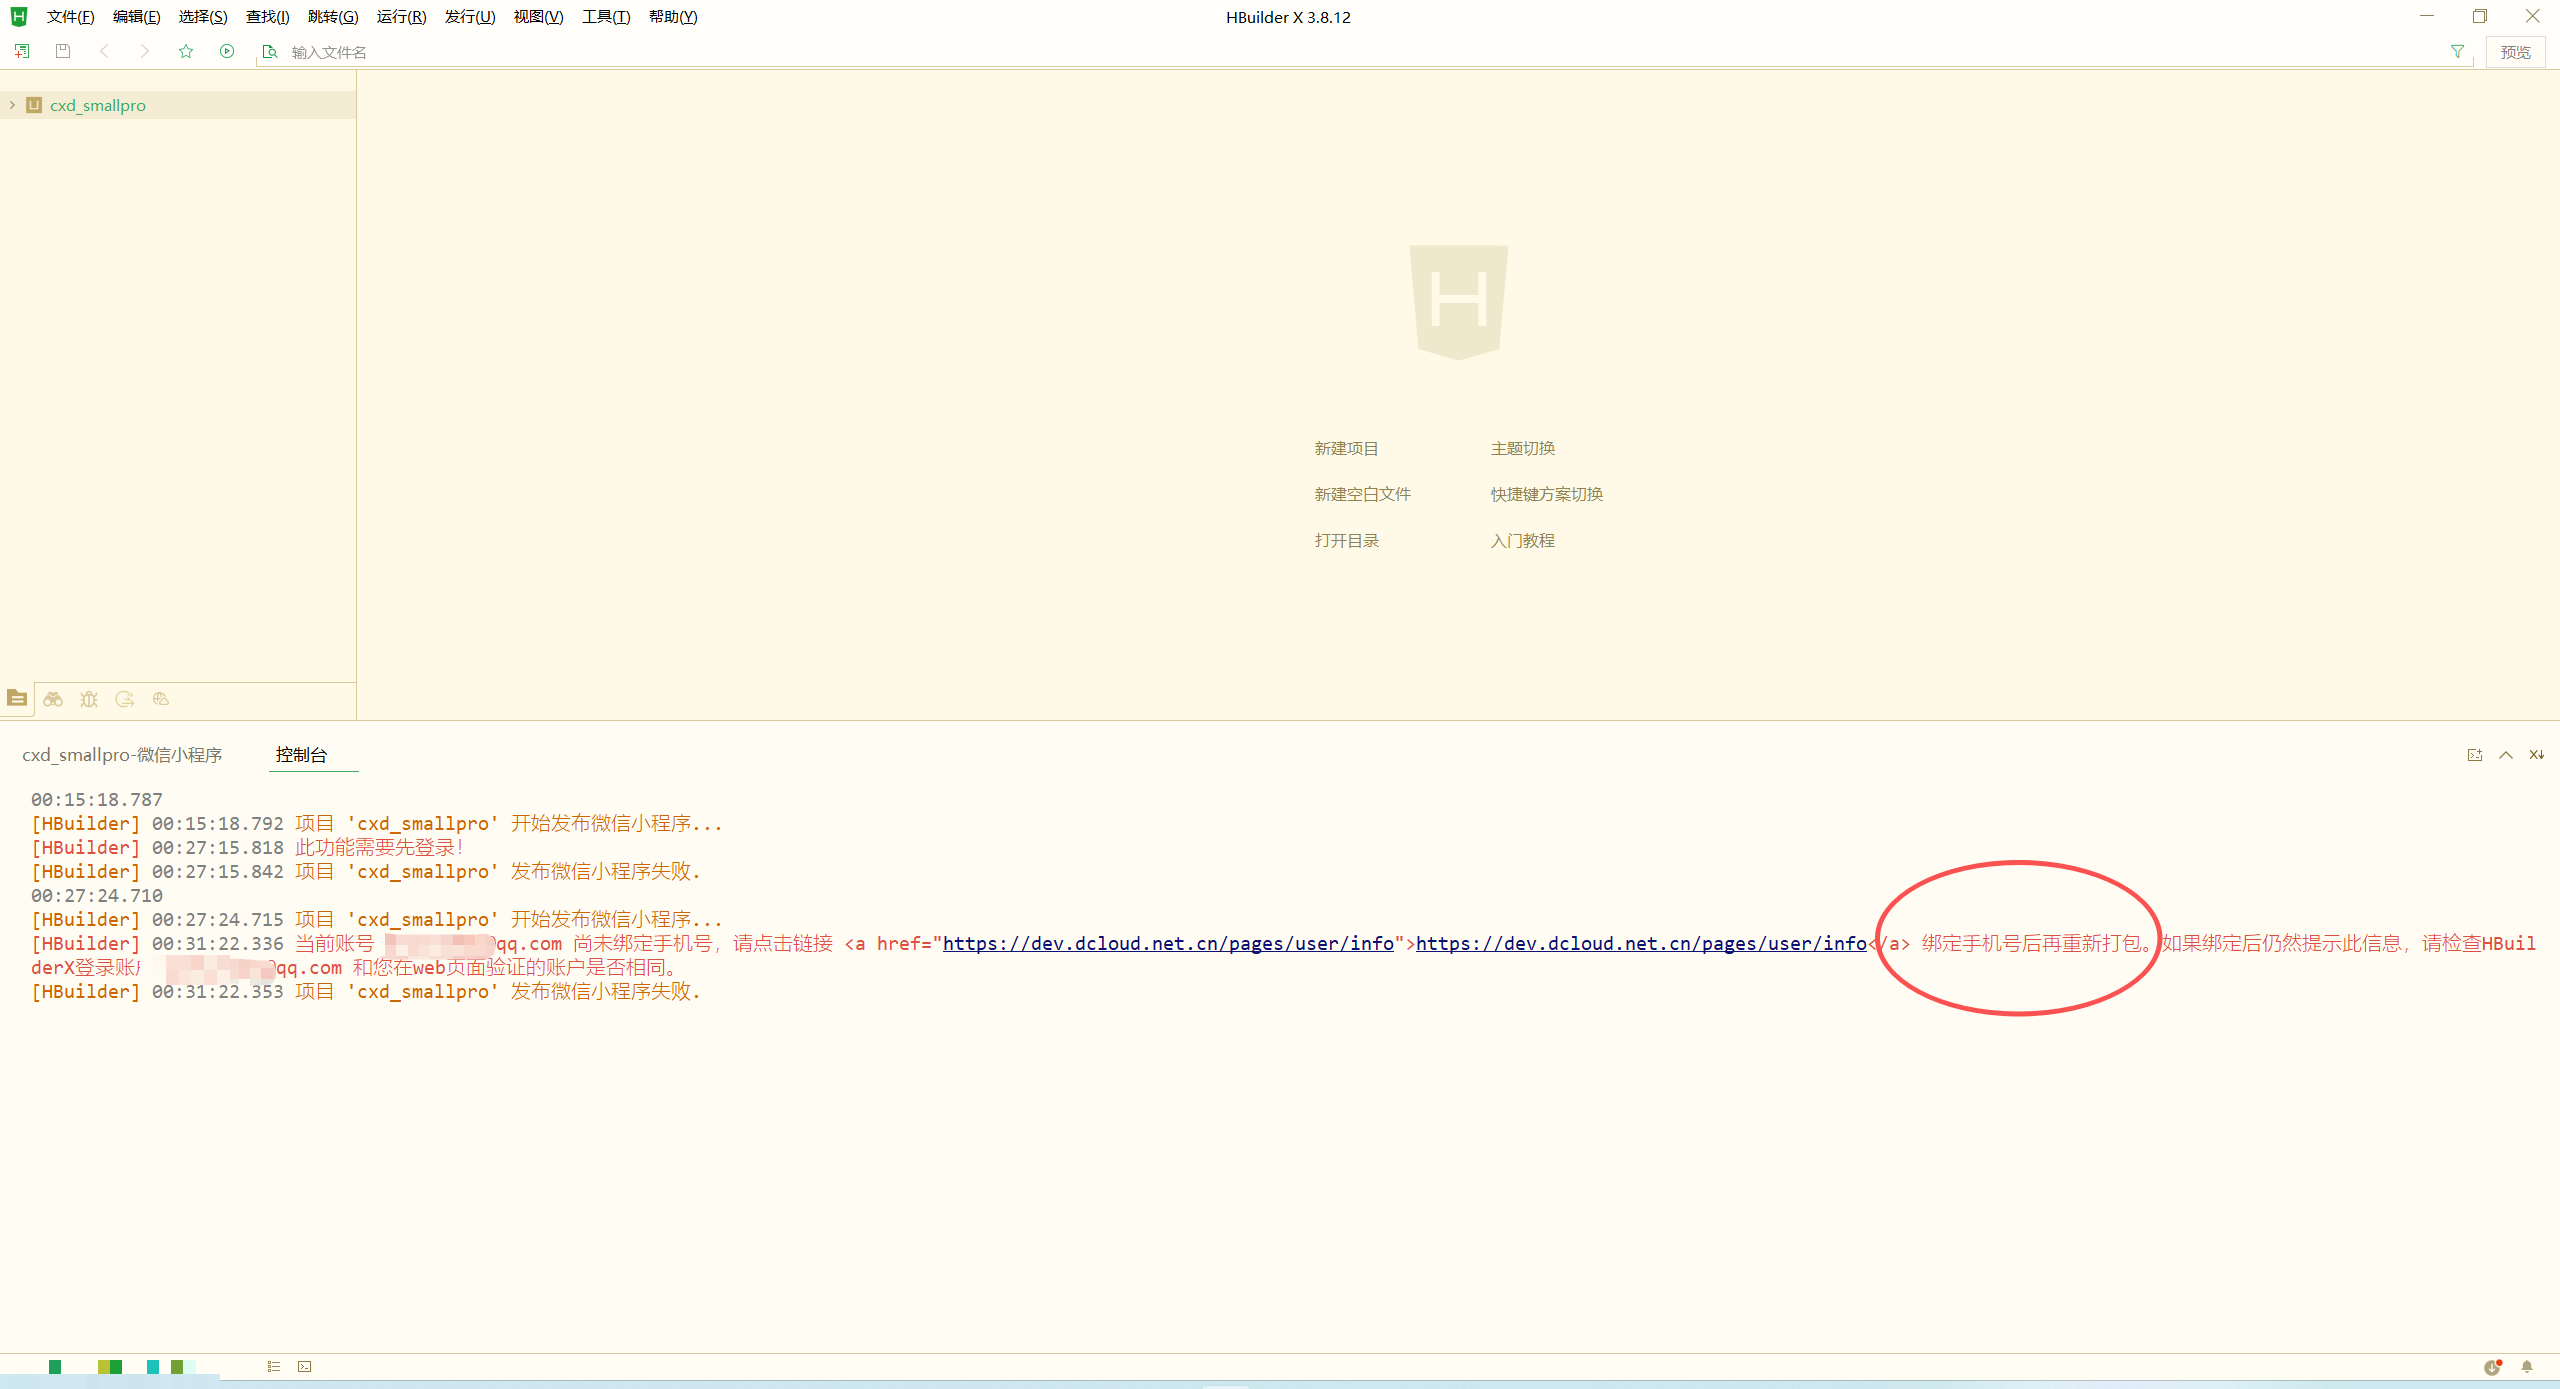Image resolution: width=2560 pixels, height=1389 pixels.
Task: Click the 00:27:24.710 timestamp line
Action: [96, 896]
